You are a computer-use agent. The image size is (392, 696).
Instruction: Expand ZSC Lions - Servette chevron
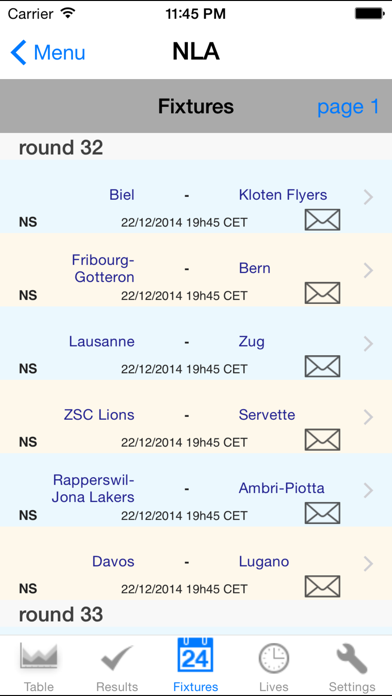pos(368,417)
